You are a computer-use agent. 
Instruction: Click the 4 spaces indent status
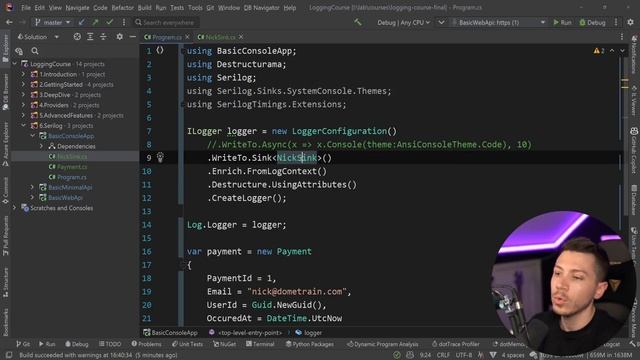pos(513,355)
